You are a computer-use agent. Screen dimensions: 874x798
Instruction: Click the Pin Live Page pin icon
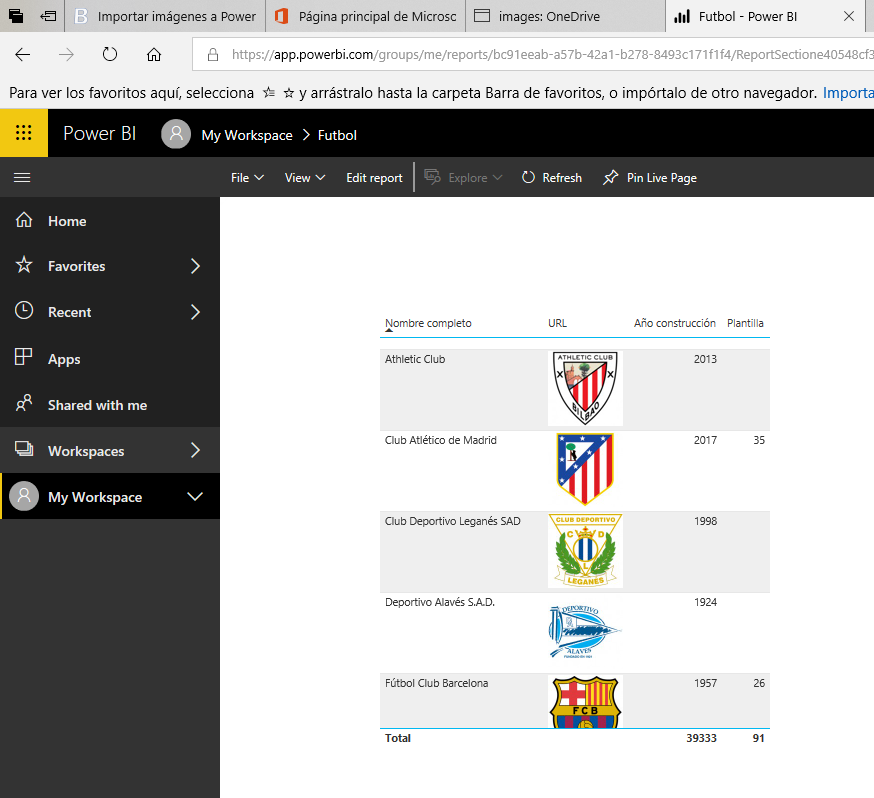coord(609,177)
